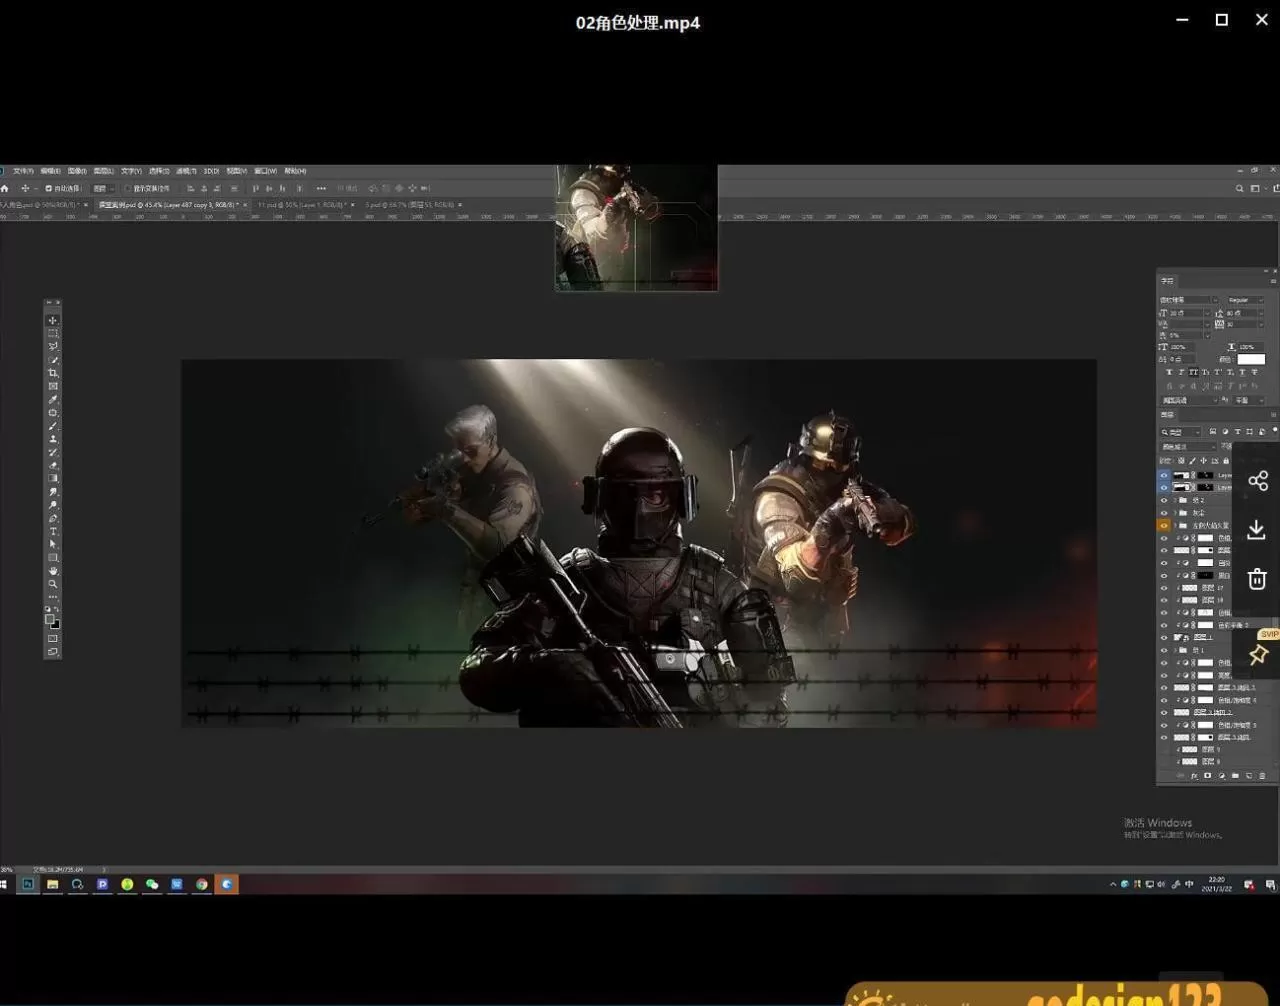Open the layer blend mode dropdown
The image size is (1280, 1006).
pyautogui.click(x=1188, y=447)
